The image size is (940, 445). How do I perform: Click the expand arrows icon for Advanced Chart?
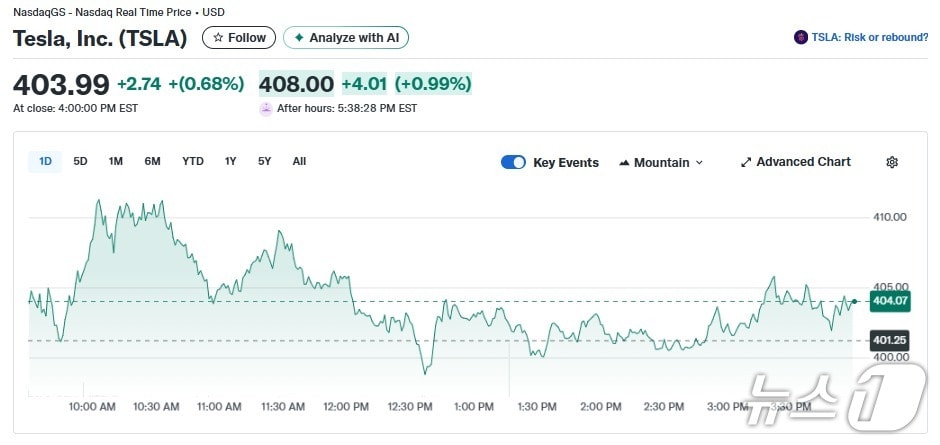click(746, 162)
